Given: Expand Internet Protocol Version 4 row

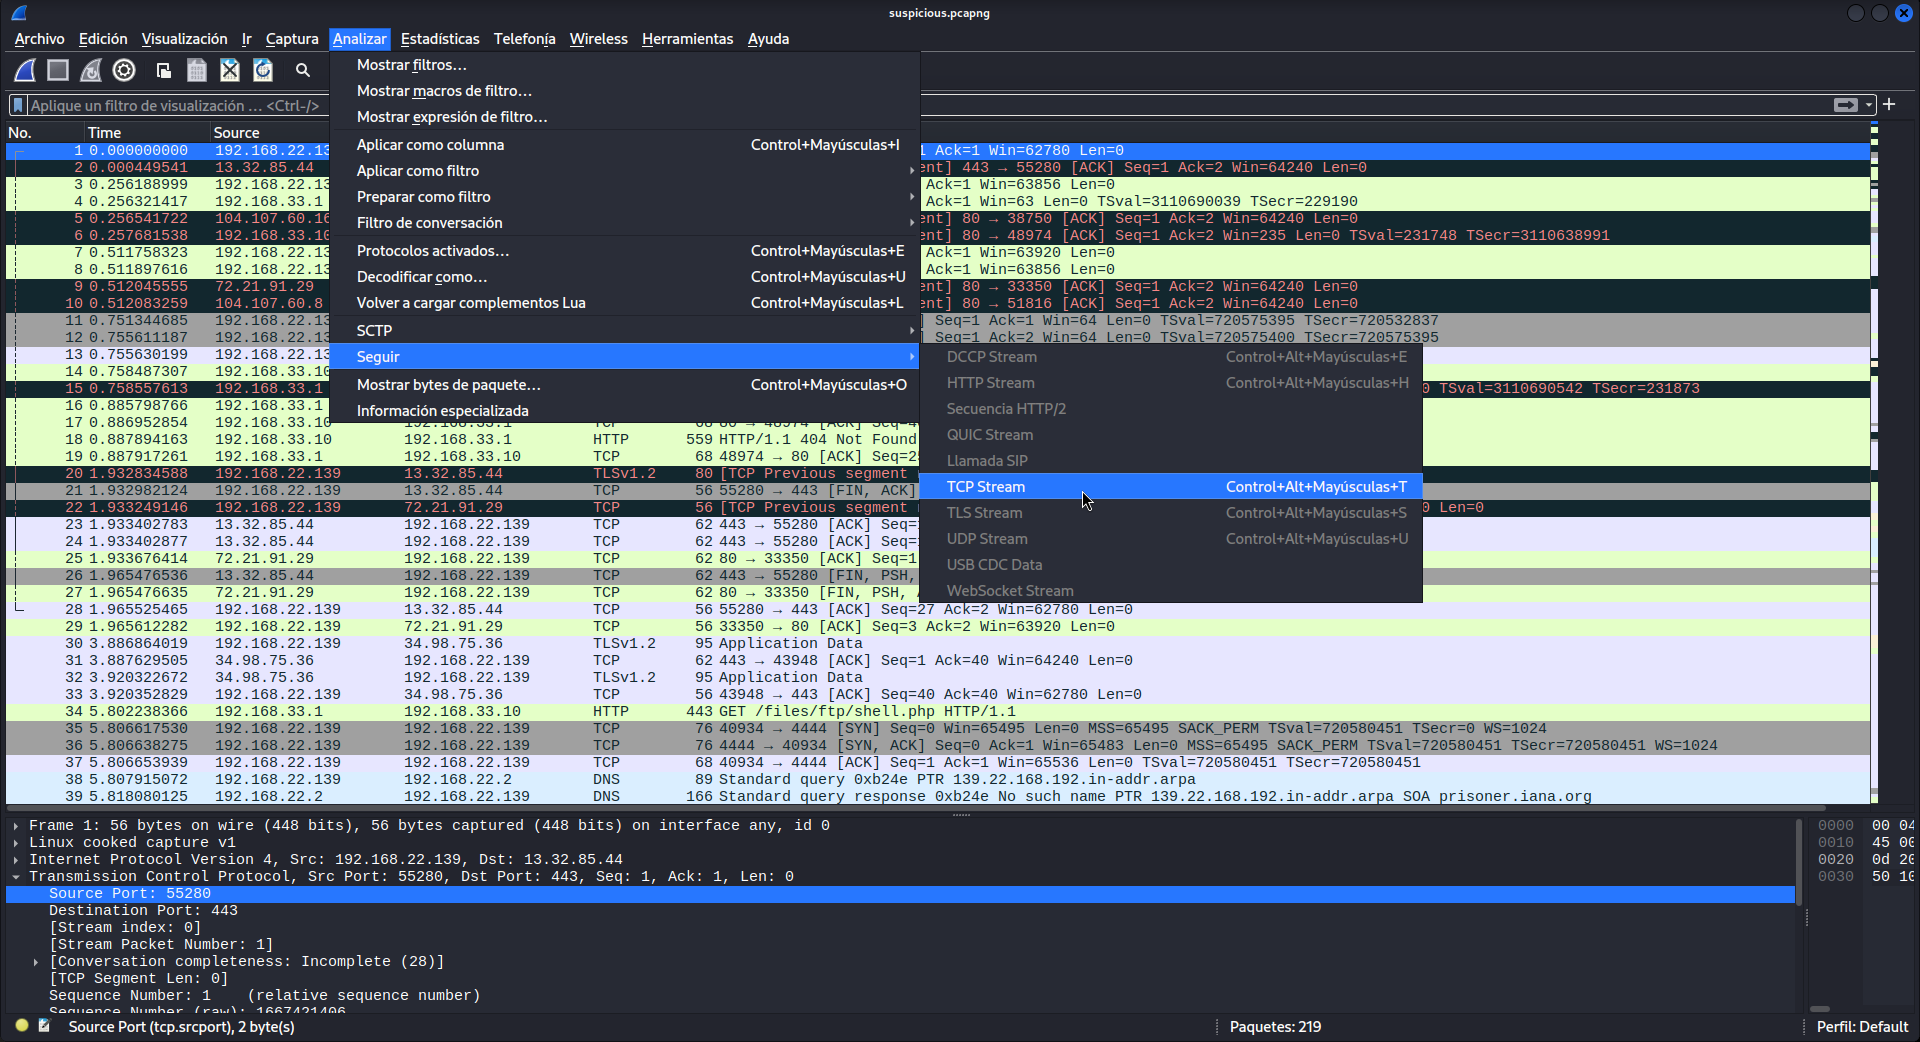Looking at the screenshot, I should coord(16,860).
